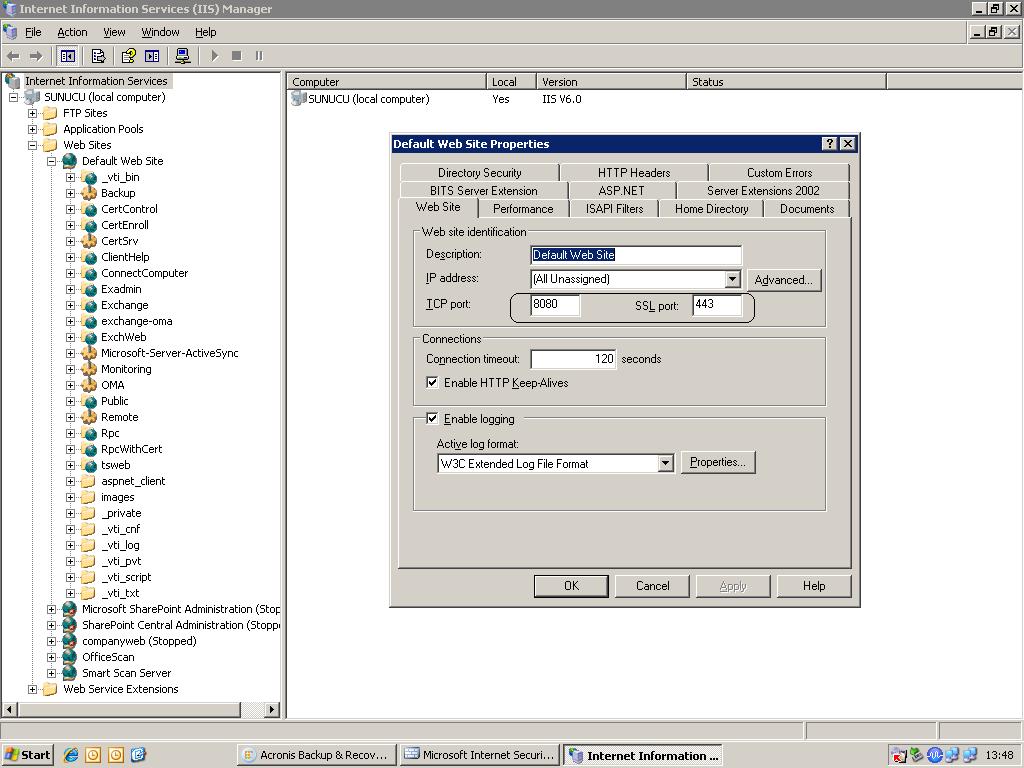Click the Start button
The image size is (1024, 768).
tap(27, 755)
